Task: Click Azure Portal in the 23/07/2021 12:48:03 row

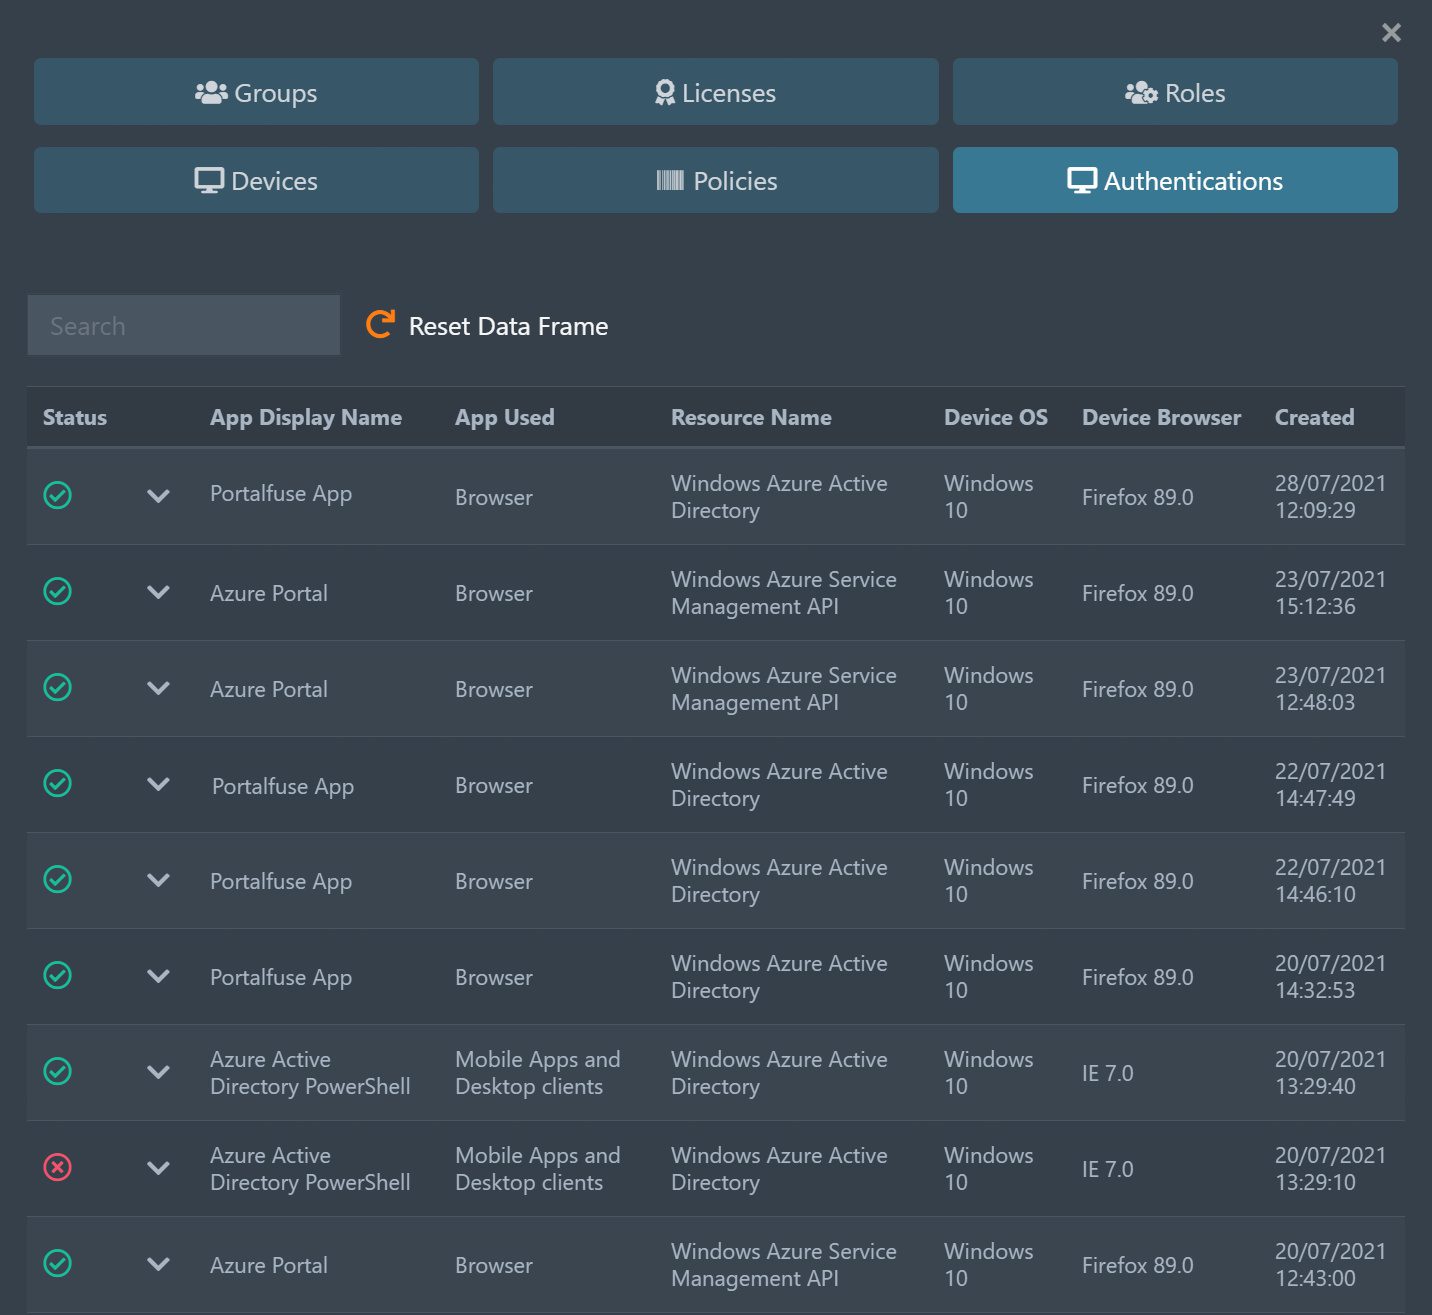Action: 269,689
